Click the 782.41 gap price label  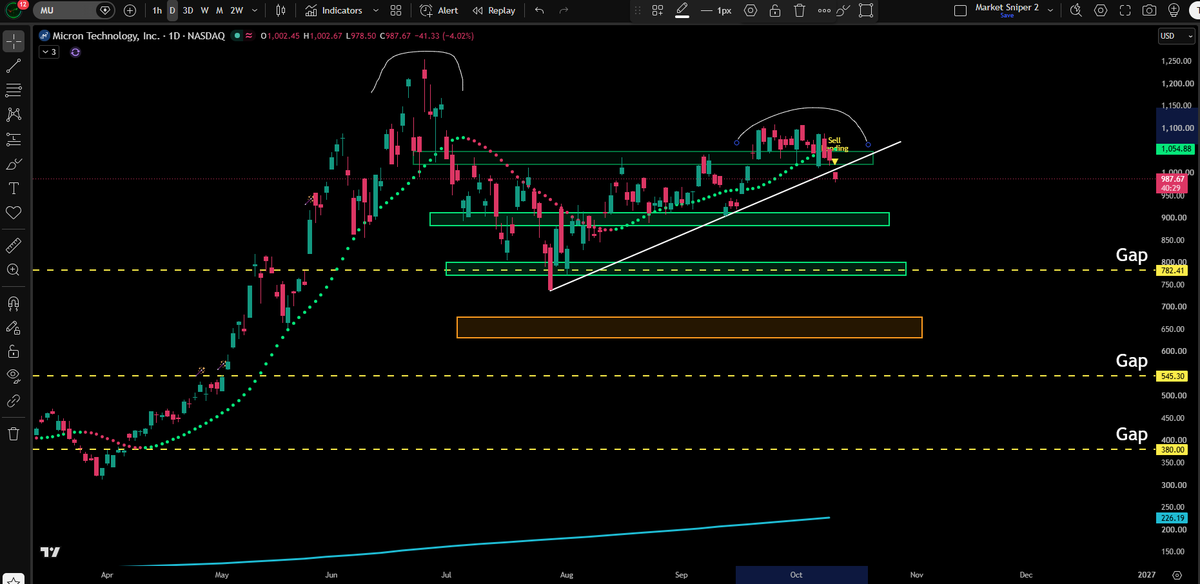coord(1173,270)
